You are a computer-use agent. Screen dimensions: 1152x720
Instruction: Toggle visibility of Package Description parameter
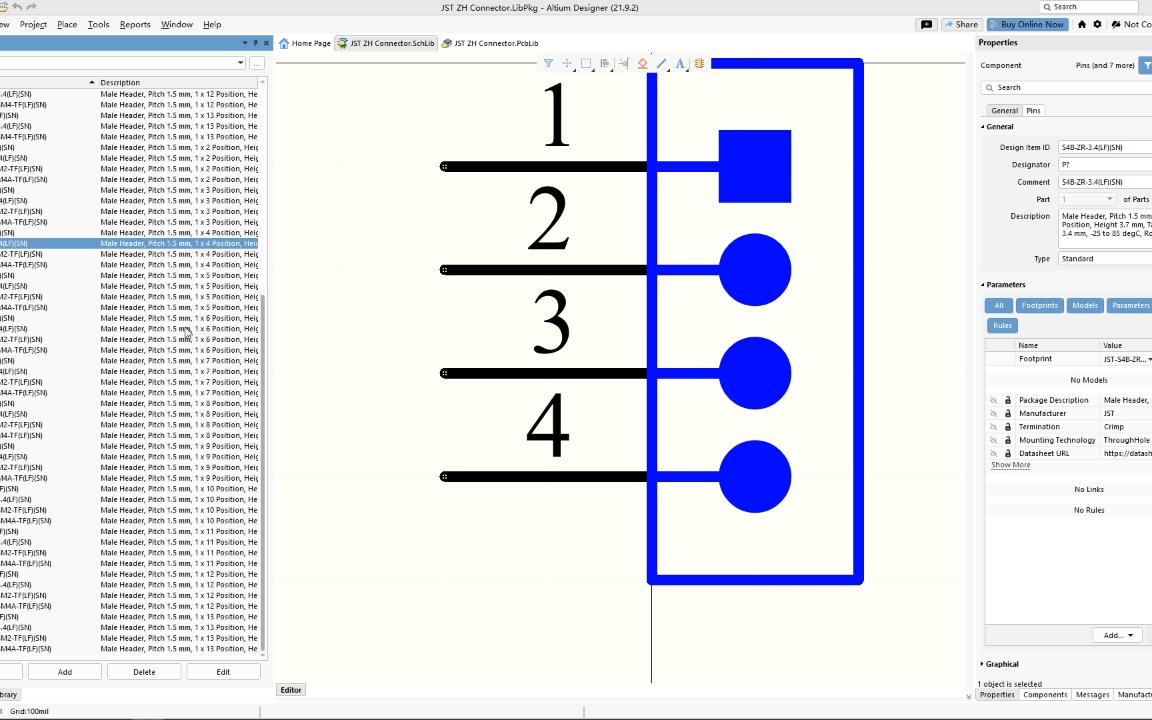tap(993, 400)
